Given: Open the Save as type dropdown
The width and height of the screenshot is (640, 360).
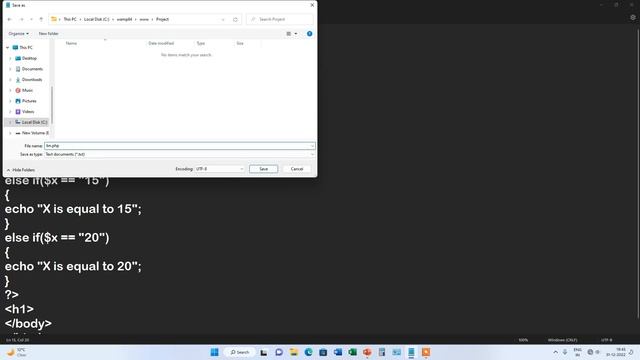Looking at the screenshot, I should 179,154.
